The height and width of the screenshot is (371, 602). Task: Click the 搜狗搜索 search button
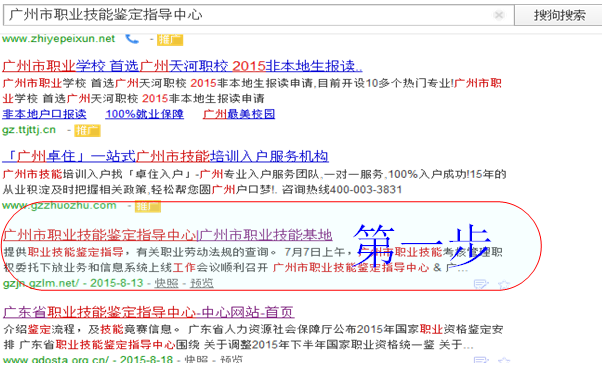point(558,15)
